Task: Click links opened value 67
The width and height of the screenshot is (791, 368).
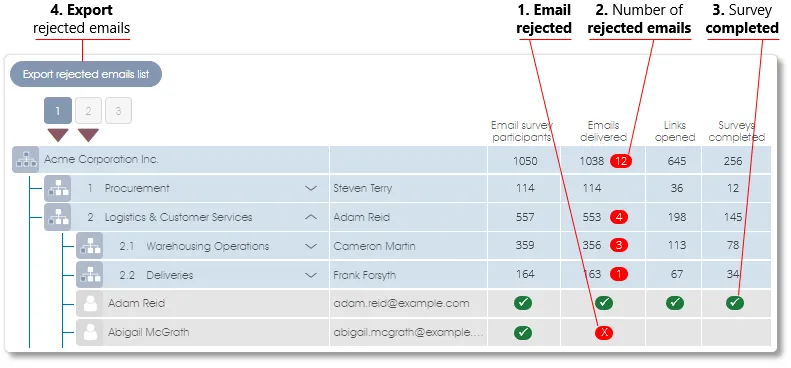Action: tap(676, 274)
